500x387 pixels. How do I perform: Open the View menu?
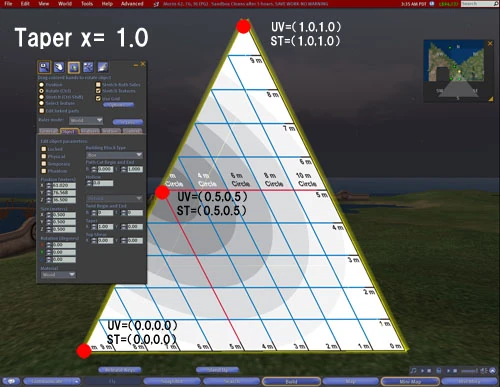click(x=44, y=4)
